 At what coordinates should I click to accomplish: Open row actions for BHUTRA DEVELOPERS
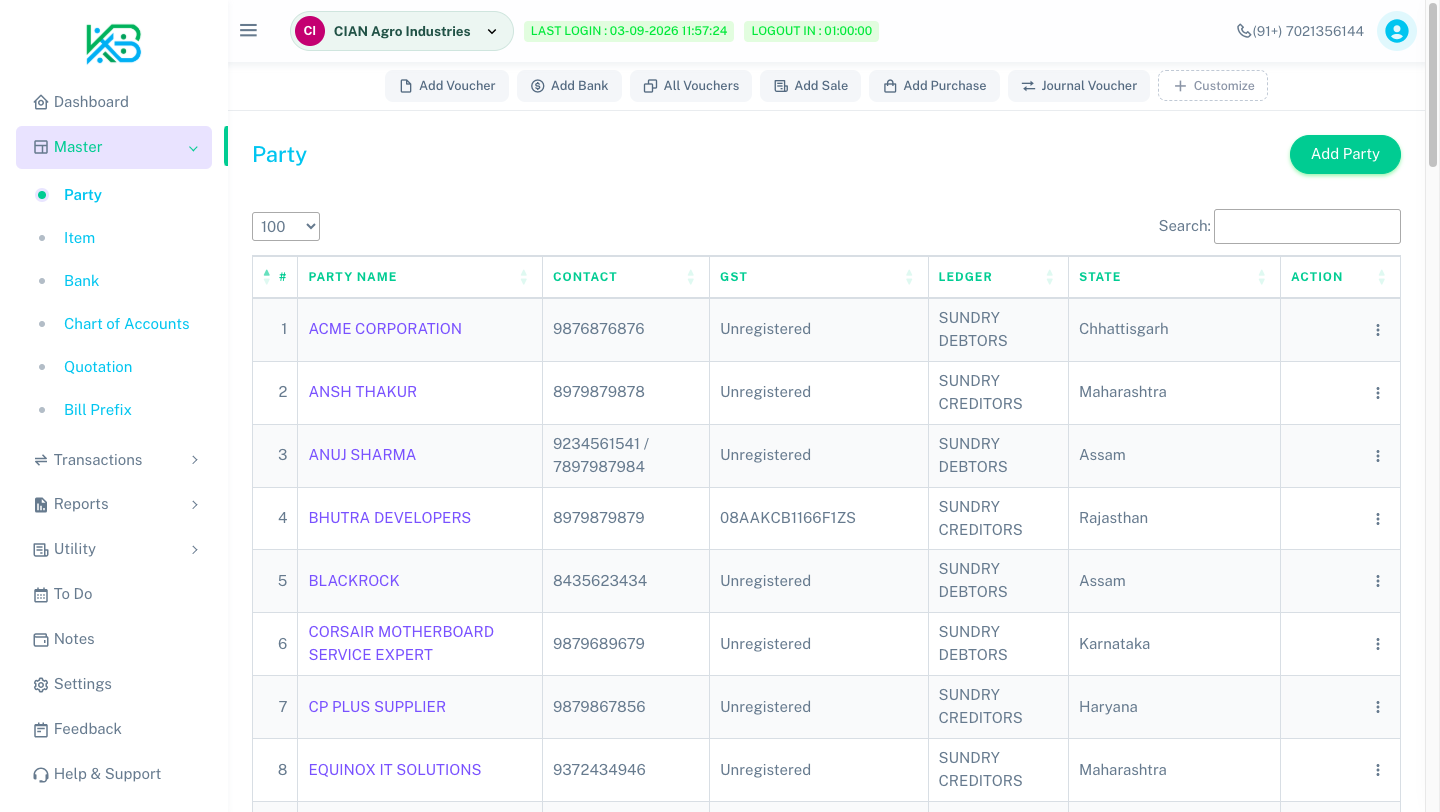pos(1378,519)
